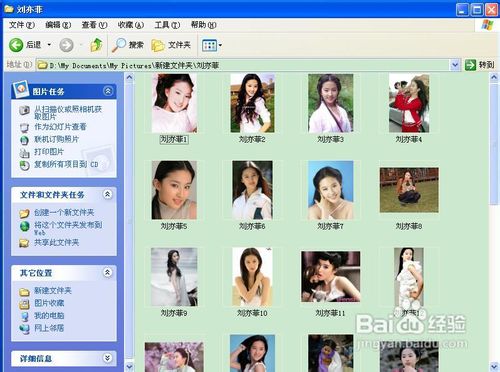This screenshot has height=372, width=500.
Task: Click 从扫描仪或照相机获取图片 link
Action: (x=68, y=113)
